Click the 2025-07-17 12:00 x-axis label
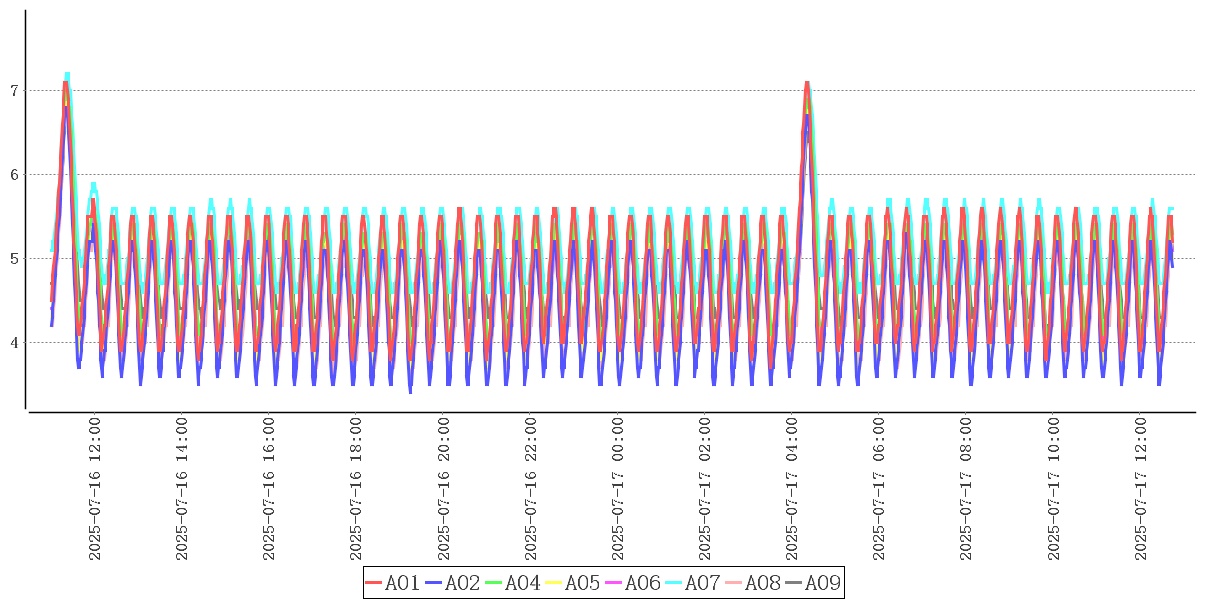The height and width of the screenshot is (600, 1207). (x=1143, y=489)
